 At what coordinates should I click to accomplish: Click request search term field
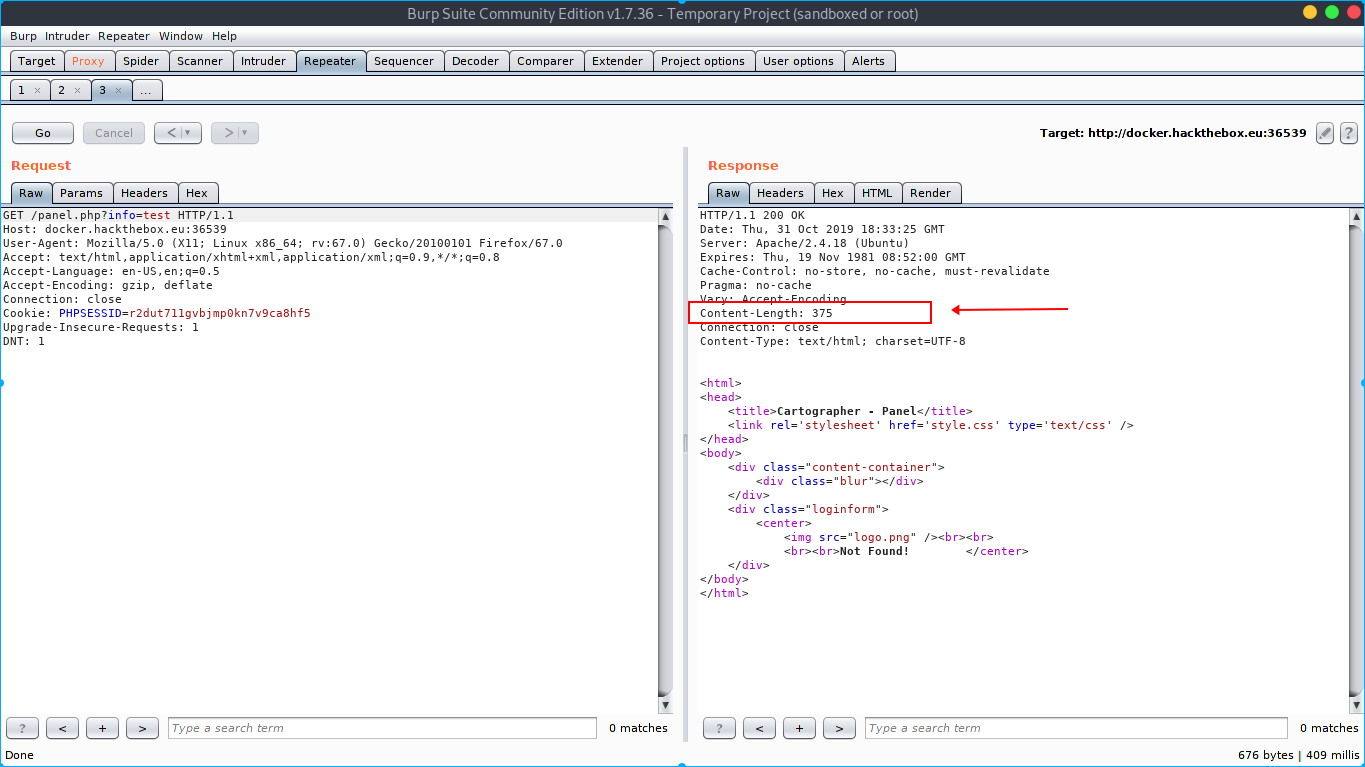[382, 728]
